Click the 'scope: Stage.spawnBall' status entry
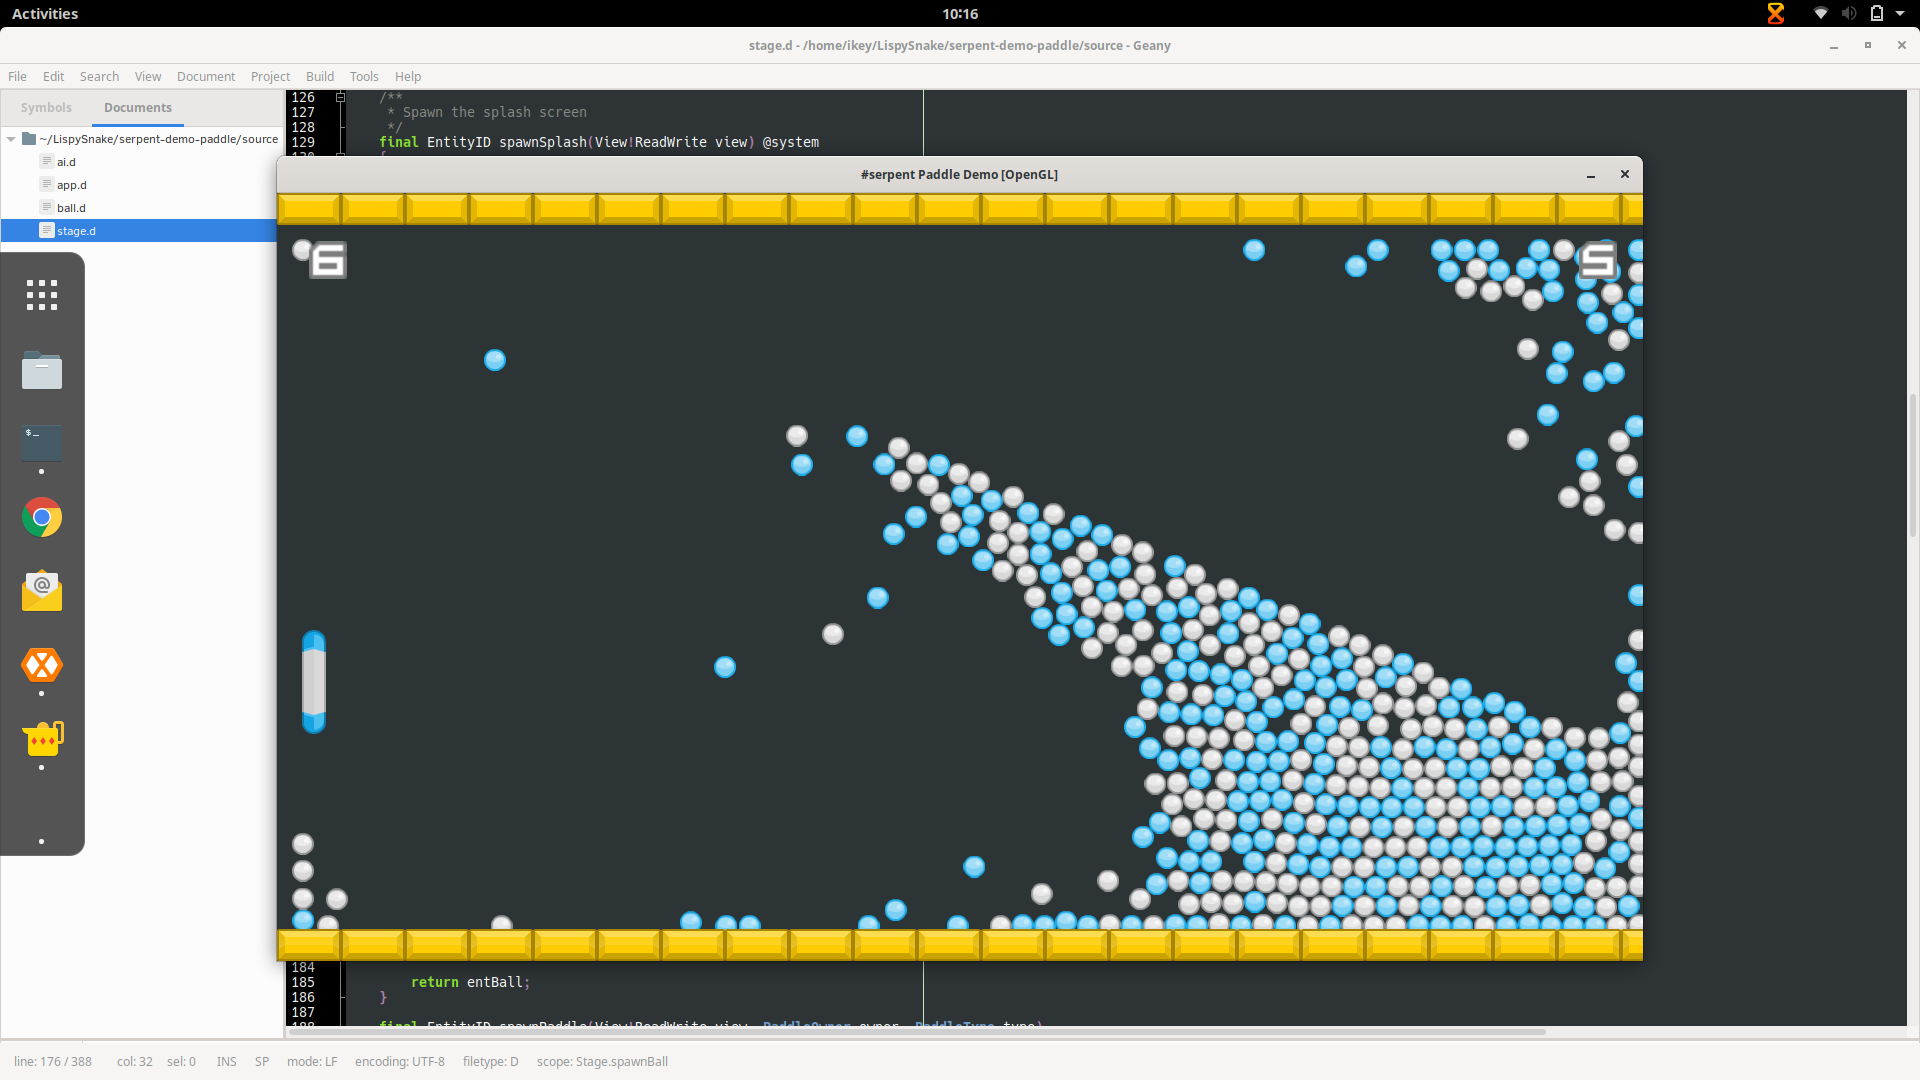This screenshot has width=1920, height=1080. click(602, 1062)
